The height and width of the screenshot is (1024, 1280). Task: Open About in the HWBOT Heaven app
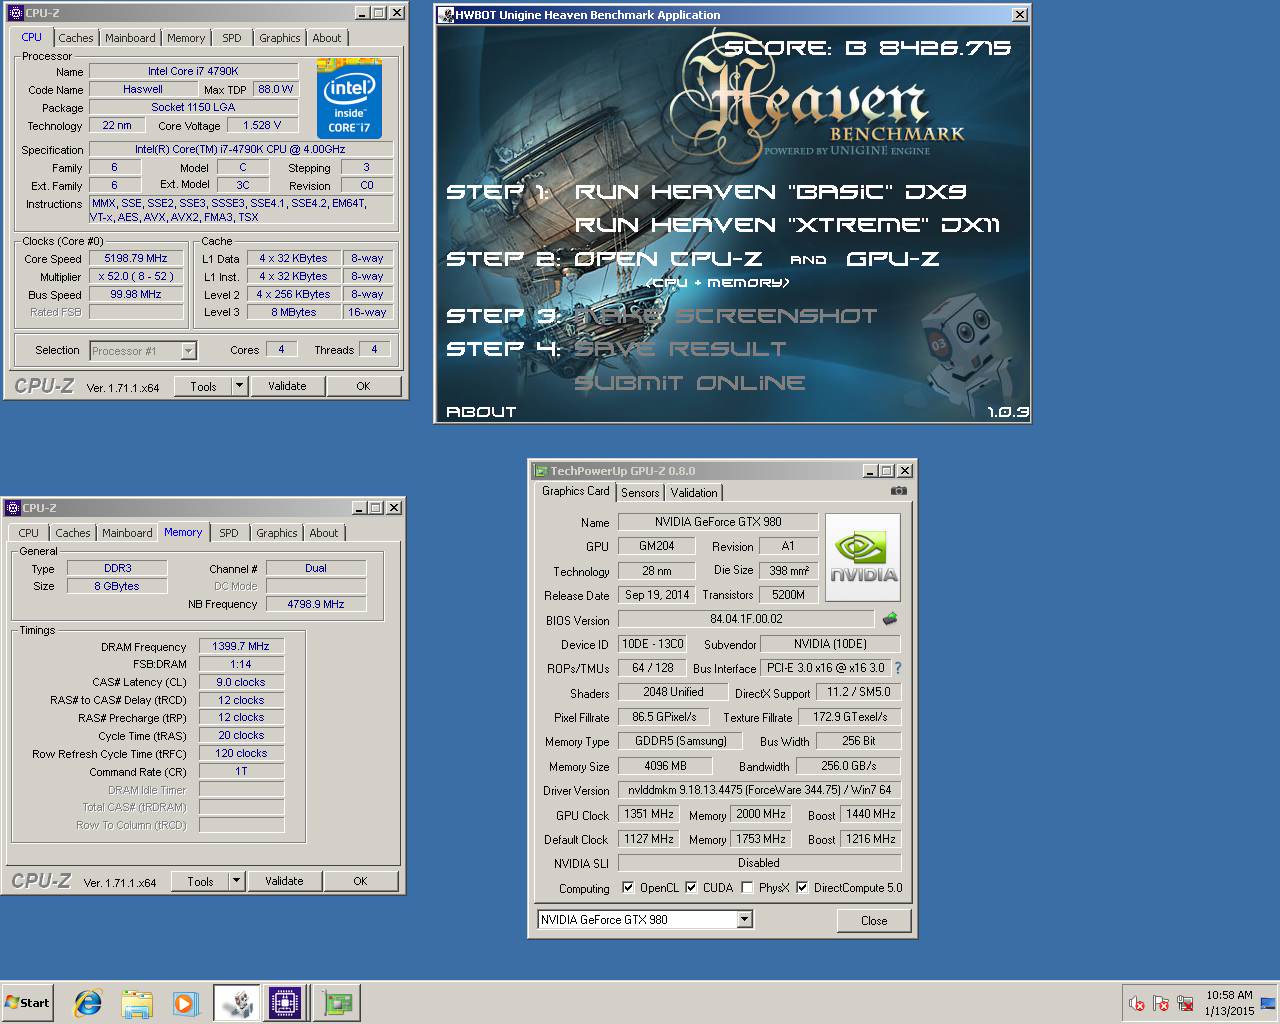[481, 412]
